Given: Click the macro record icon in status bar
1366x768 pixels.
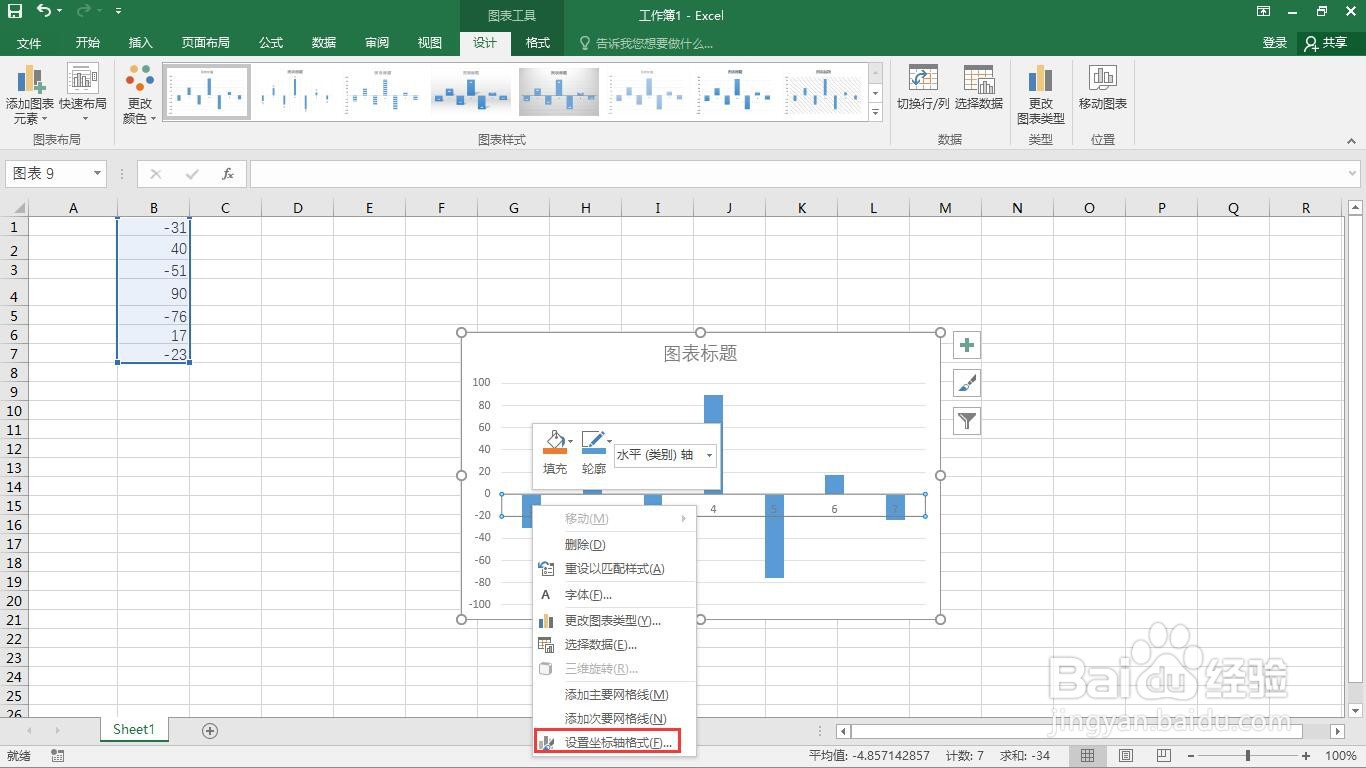Looking at the screenshot, I should coord(58,756).
